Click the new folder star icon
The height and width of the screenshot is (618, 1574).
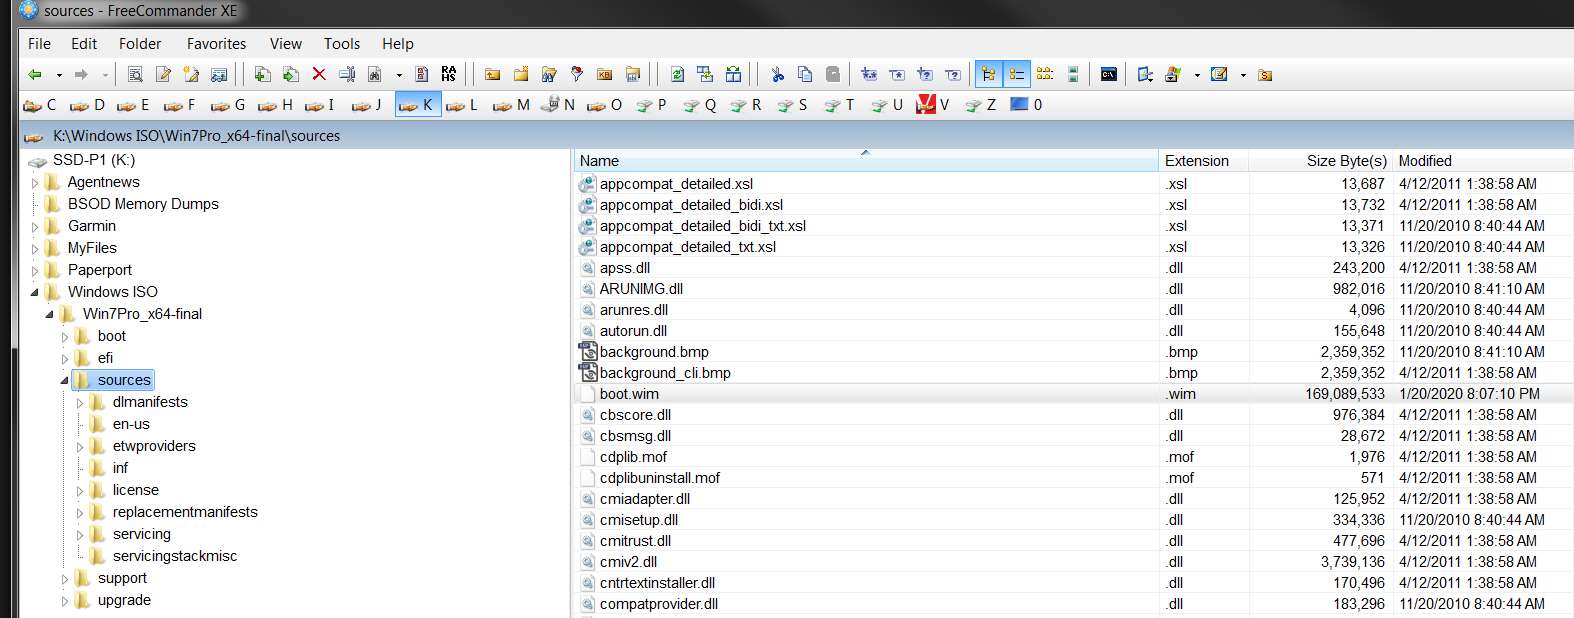[521, 75]
